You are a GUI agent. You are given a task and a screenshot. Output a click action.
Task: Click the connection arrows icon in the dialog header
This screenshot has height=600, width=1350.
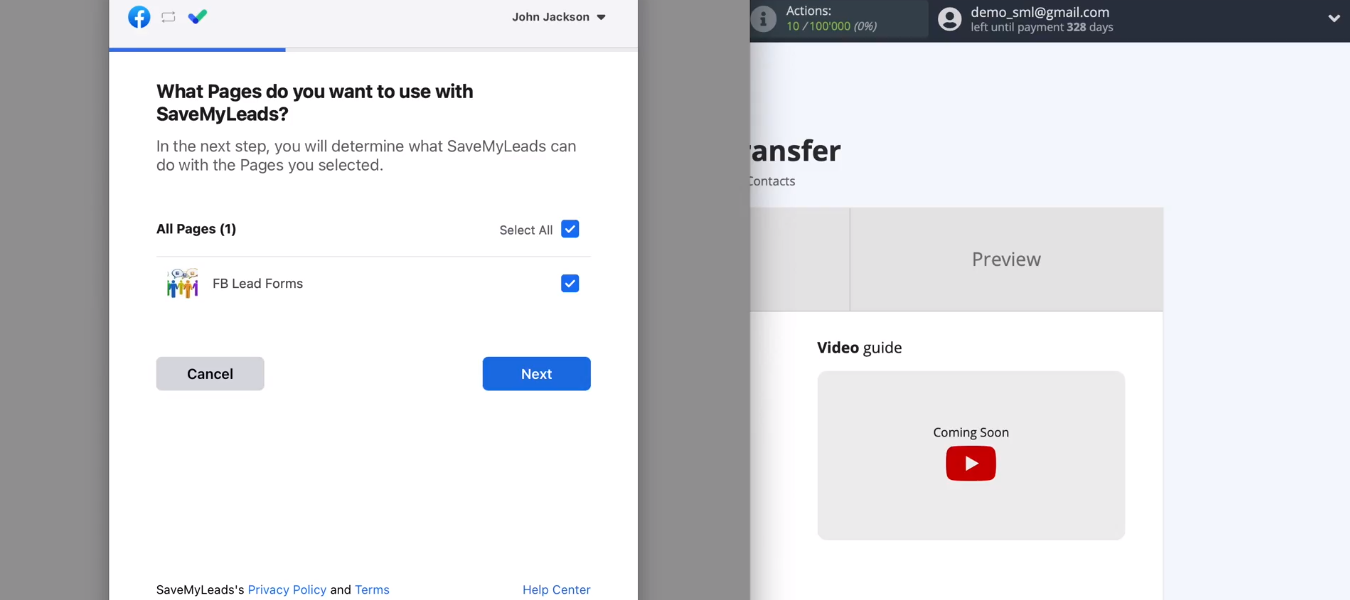[168, 17]
